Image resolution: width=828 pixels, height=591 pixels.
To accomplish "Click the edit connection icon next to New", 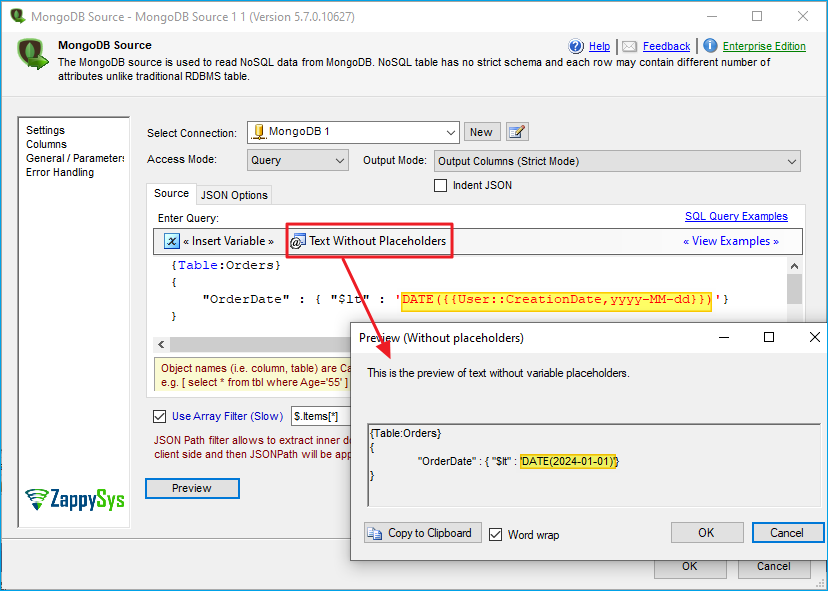I will pos(517,132).
